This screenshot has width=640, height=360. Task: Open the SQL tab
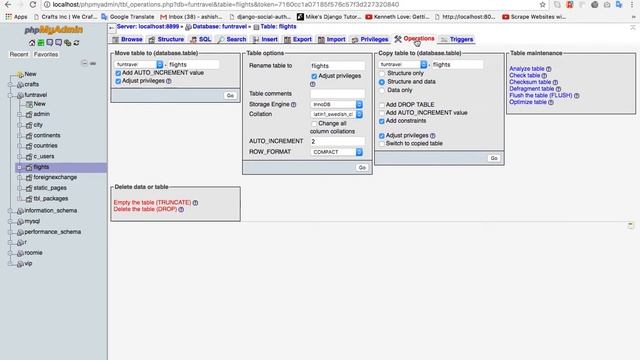201,40
